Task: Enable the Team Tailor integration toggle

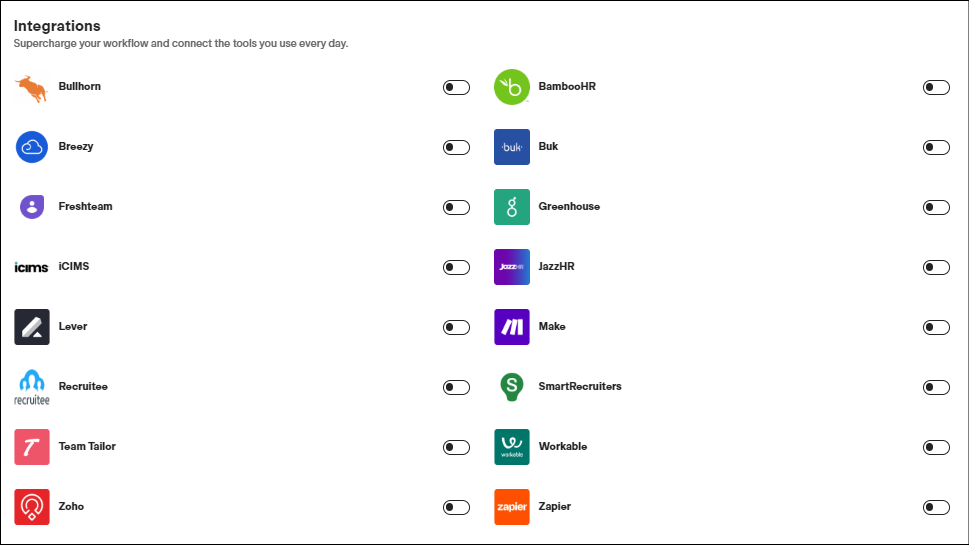Action: 456,447
